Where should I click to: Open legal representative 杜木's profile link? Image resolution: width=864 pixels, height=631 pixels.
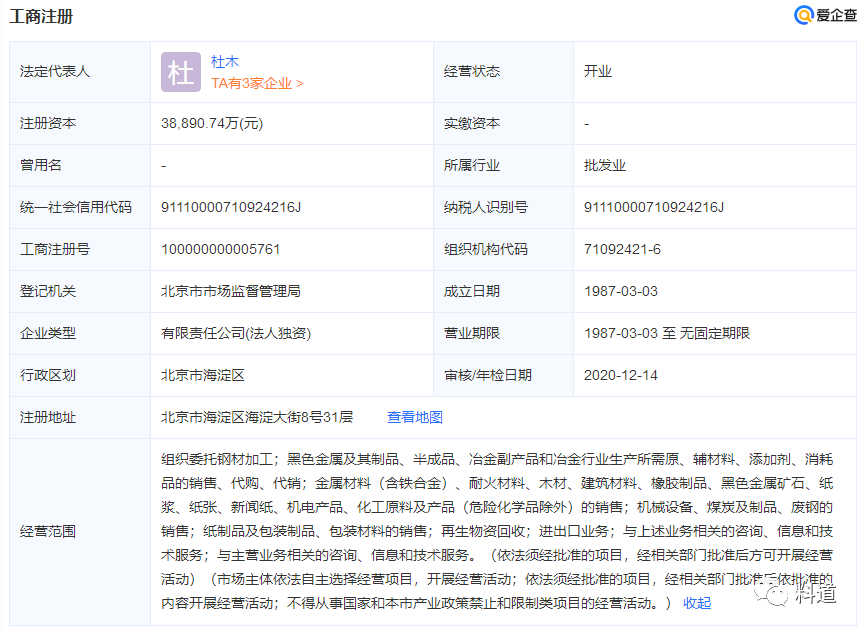[225, 62]
